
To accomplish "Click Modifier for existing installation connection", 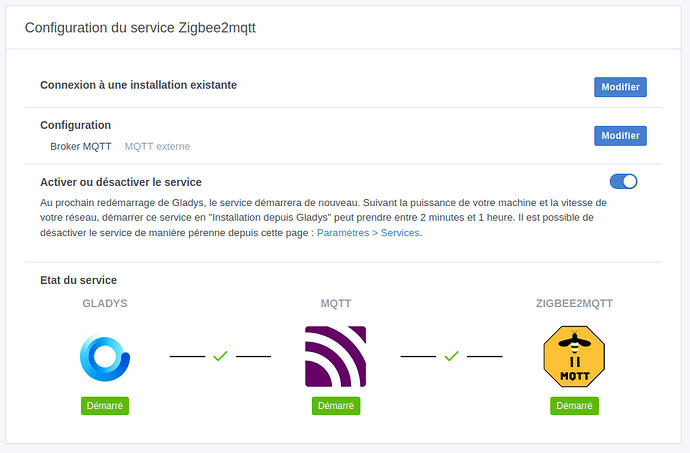I will tap(620, 87).
